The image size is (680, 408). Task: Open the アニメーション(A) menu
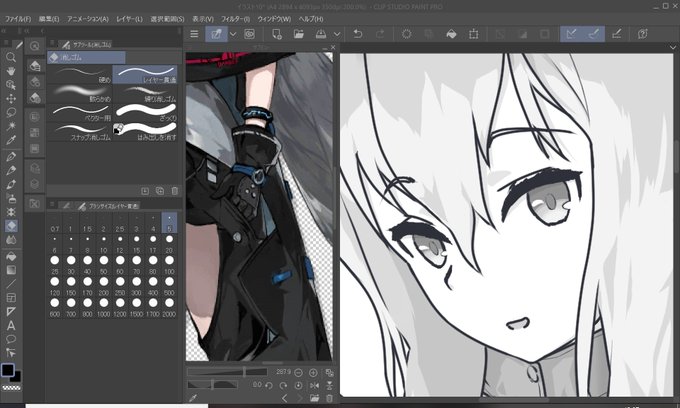[88, 19]
